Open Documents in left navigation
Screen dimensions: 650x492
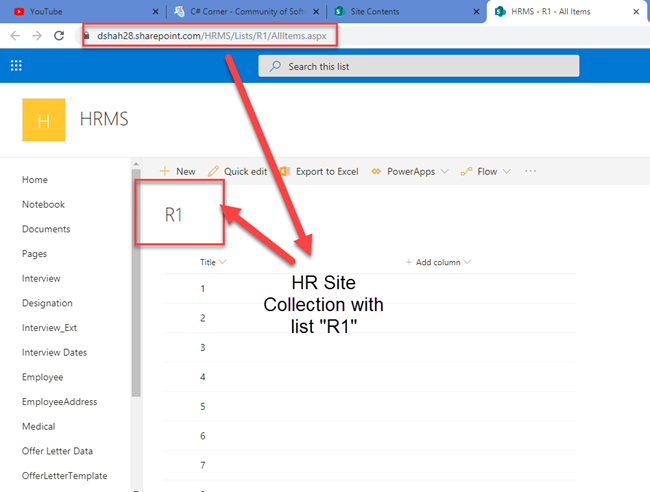[x=46, y=229]
